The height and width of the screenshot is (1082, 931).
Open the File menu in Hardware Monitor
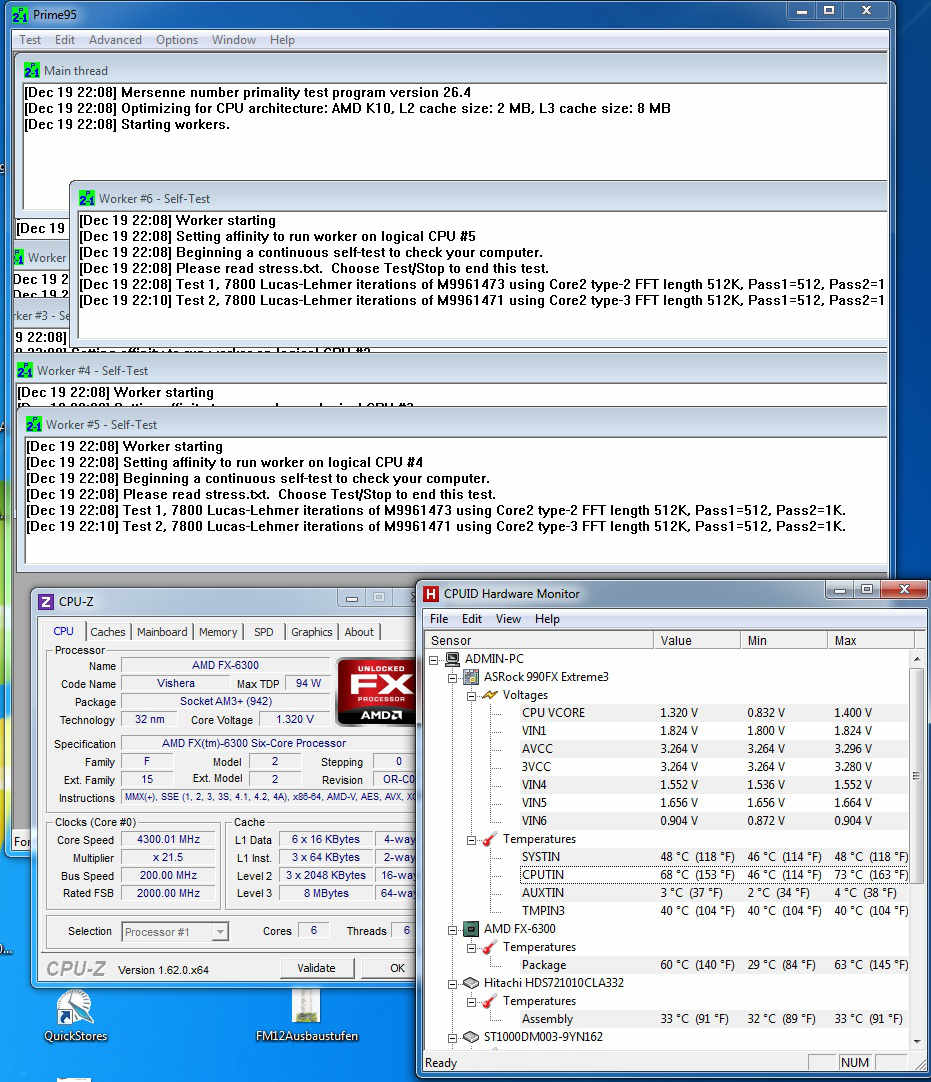(x=439, y=619)
